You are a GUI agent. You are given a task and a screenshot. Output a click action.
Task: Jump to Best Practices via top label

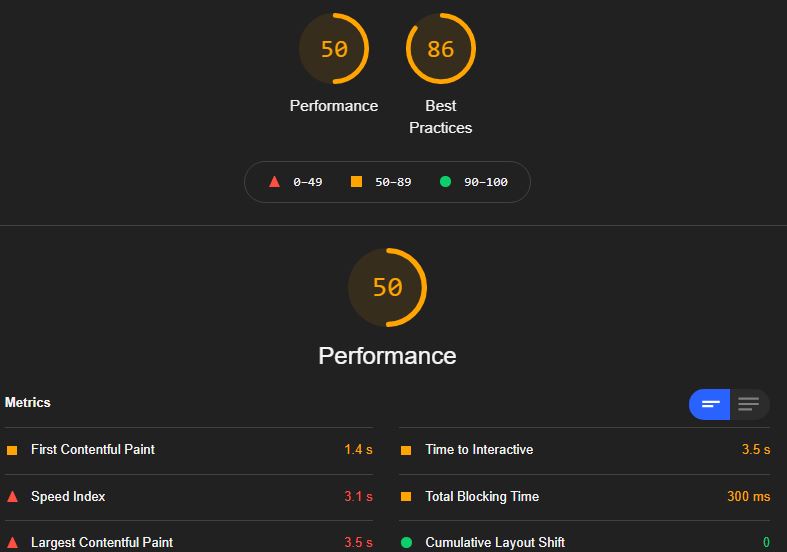(x=441, y=117)
